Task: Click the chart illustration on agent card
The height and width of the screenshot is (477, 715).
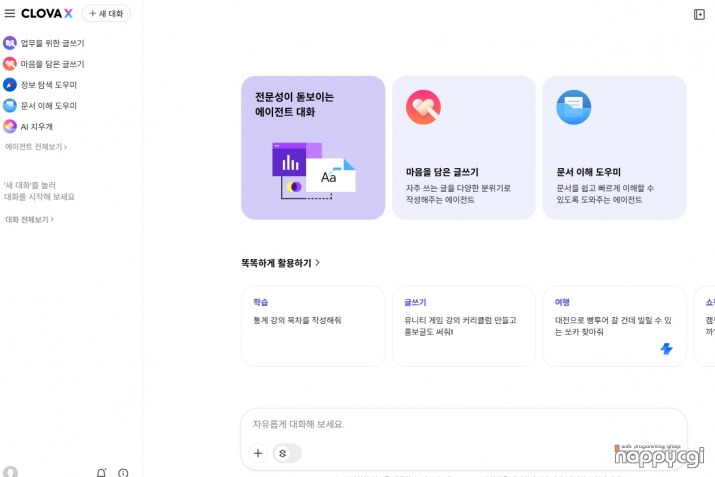Action: (x=313, y=171)
